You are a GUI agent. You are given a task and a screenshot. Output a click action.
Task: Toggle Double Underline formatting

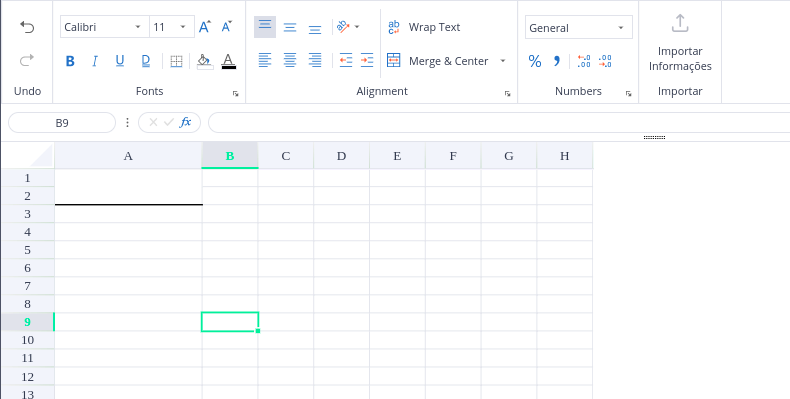coord(146,61)
